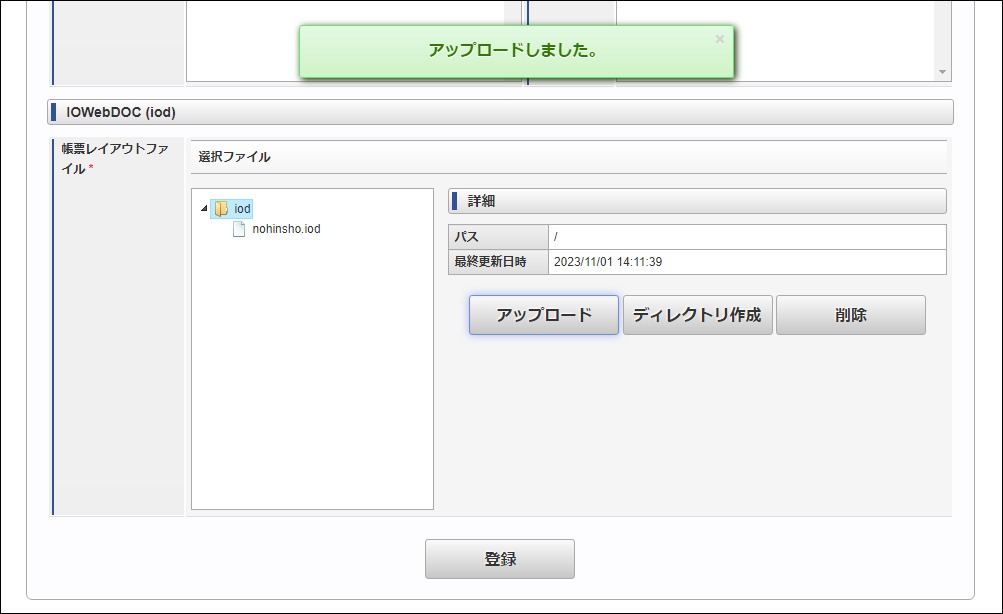
Task: Click the 最終更新日時 value 2023/11/01 14:11:39
Action: [x=608, y=262]
